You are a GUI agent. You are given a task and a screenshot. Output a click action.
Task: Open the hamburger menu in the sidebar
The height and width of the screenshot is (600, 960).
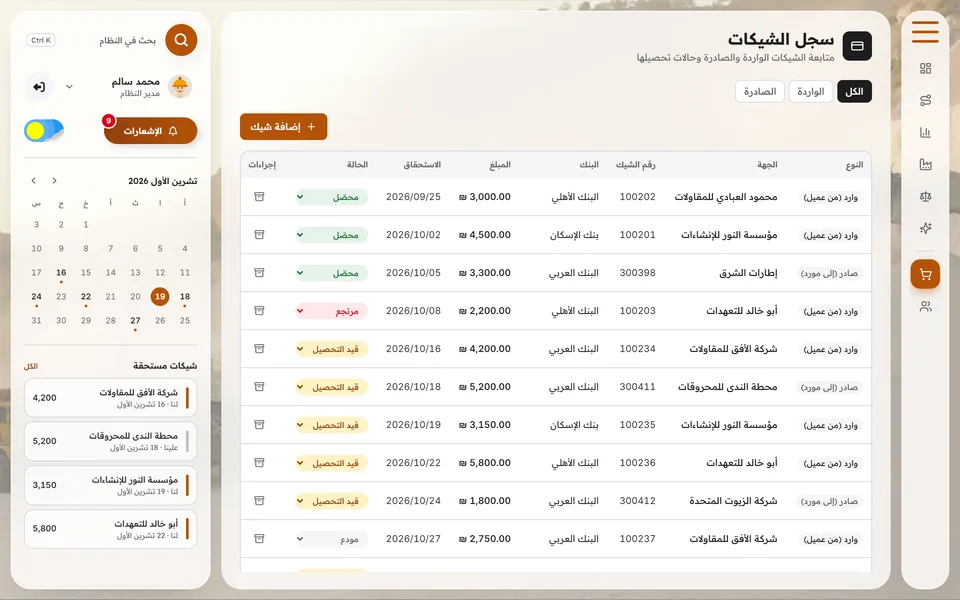click(x=925, y=32)
